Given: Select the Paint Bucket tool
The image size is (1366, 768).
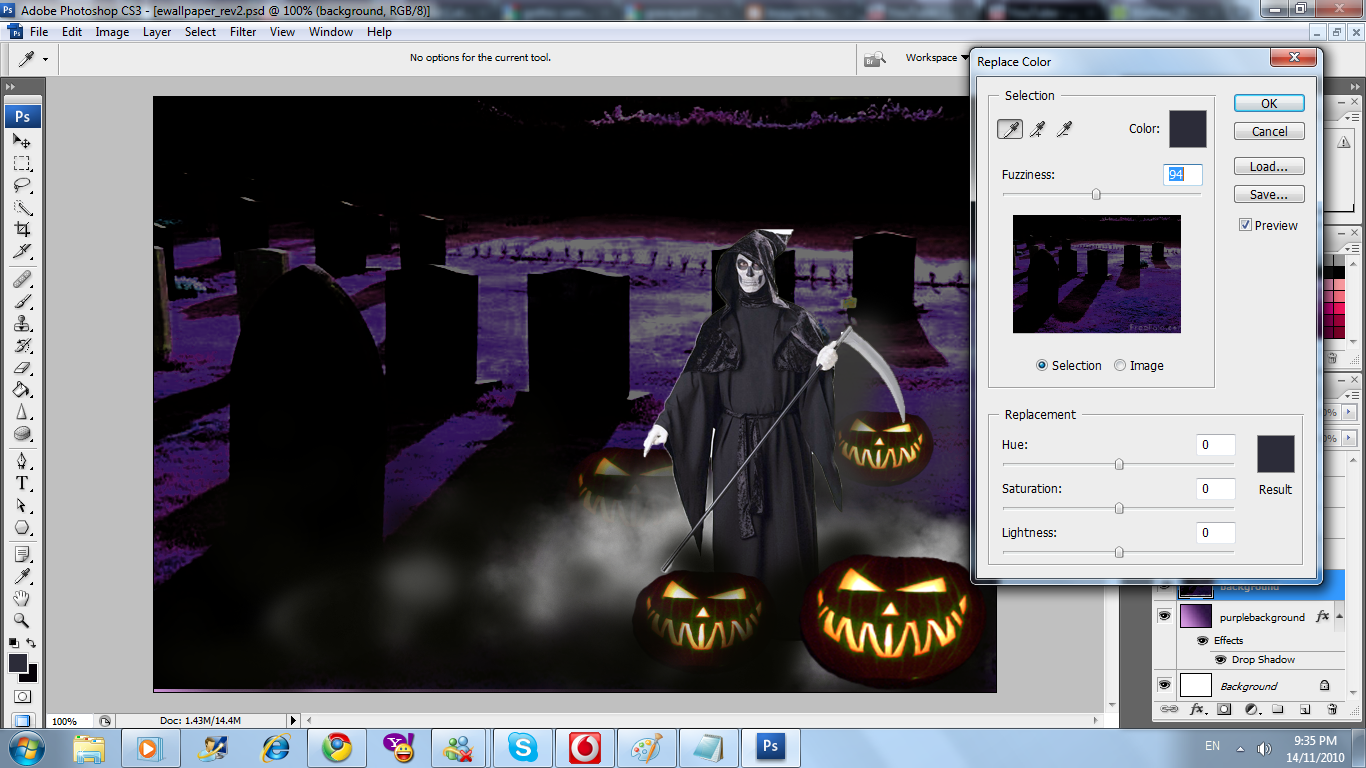Looking at the screenshot, I should [22, 389].
